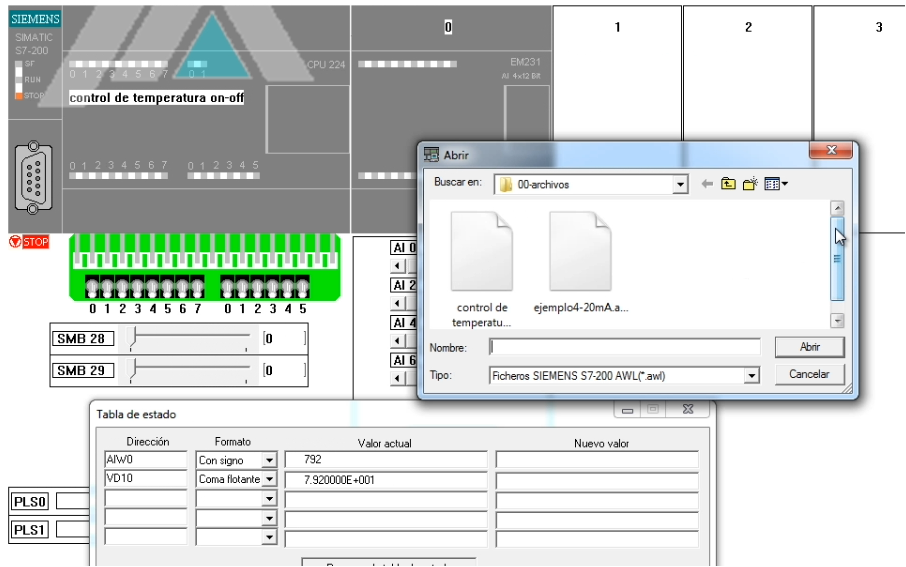
Task: Go back using the Abrir dialog's back arrow
Action: pyautogui.click(x=707, y=184)
